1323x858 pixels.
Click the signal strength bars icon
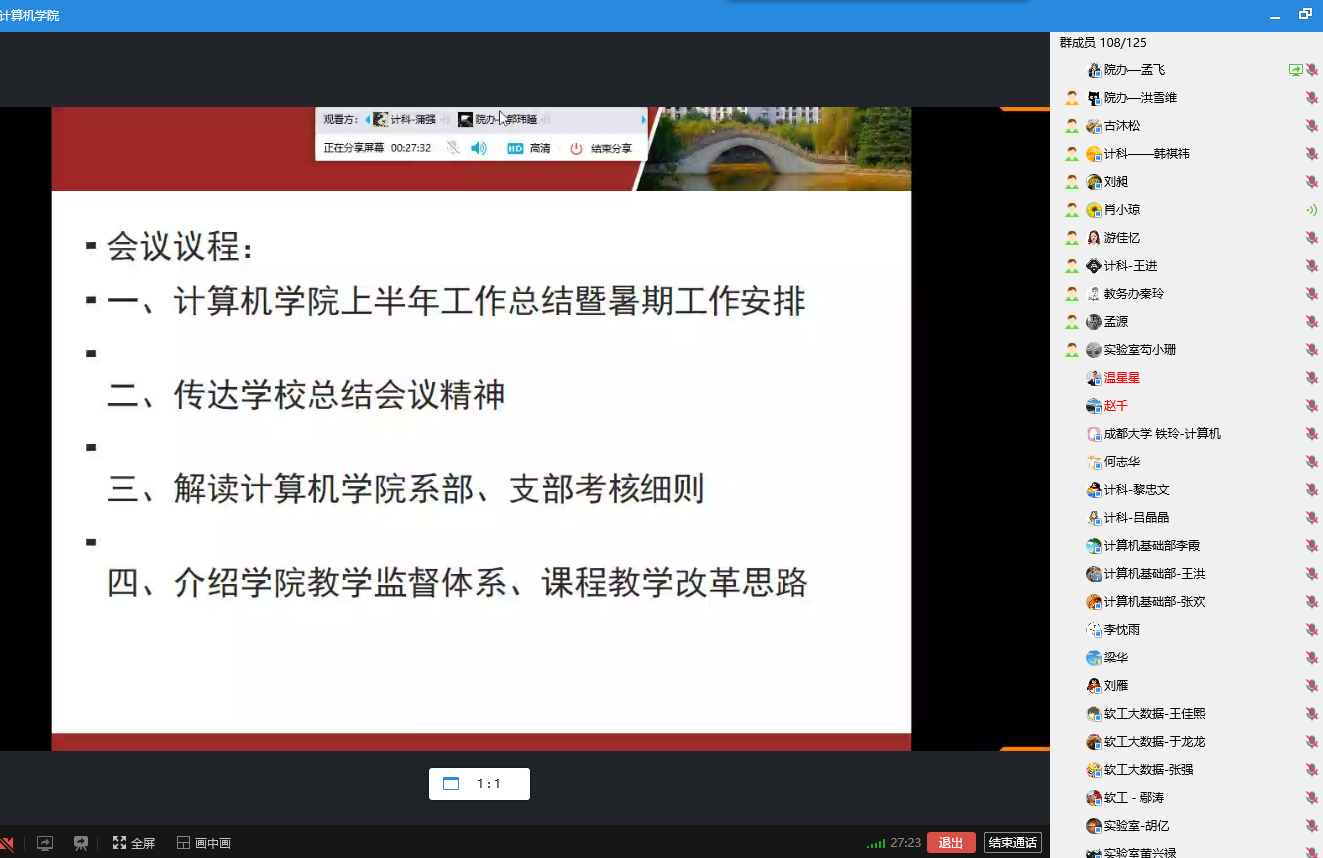point(876,844)
